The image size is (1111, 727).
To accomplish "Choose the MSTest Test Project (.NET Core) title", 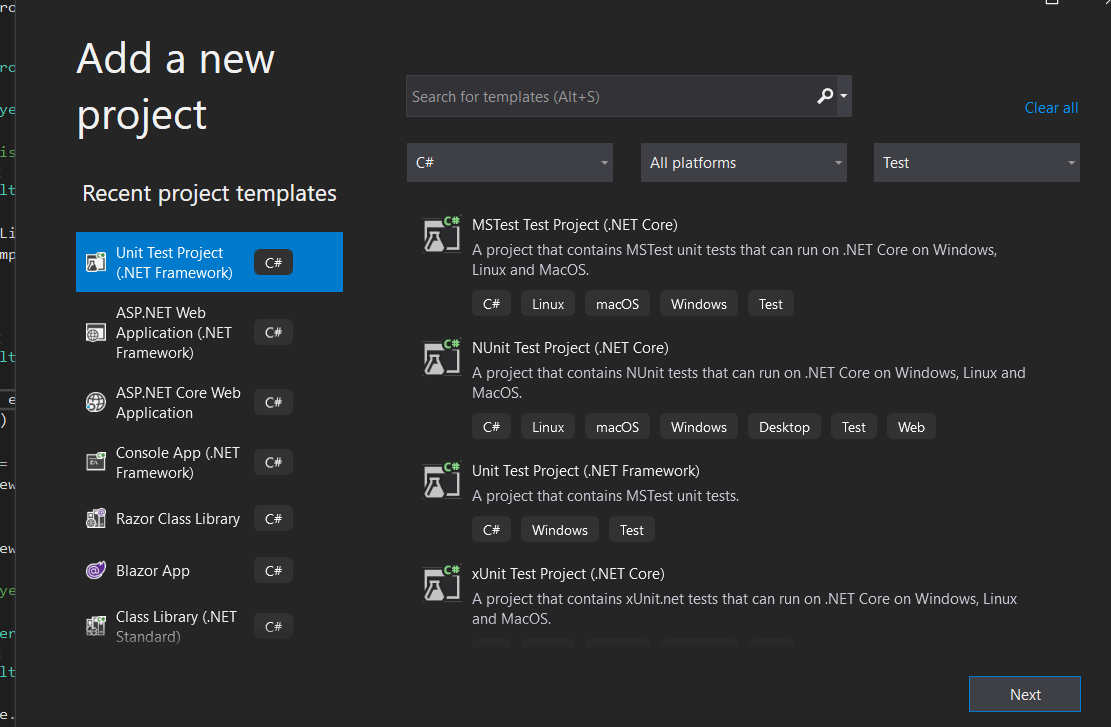I will point(574,225).
